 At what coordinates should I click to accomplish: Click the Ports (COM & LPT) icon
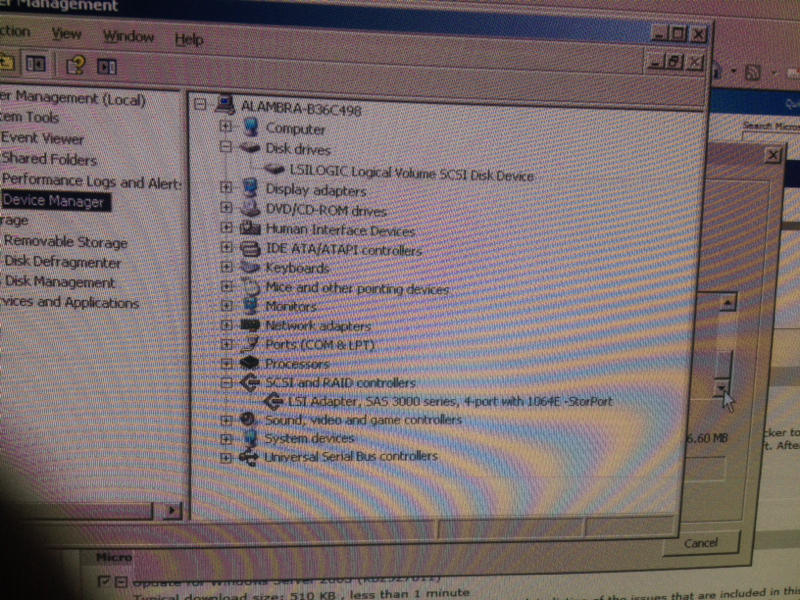250,344
